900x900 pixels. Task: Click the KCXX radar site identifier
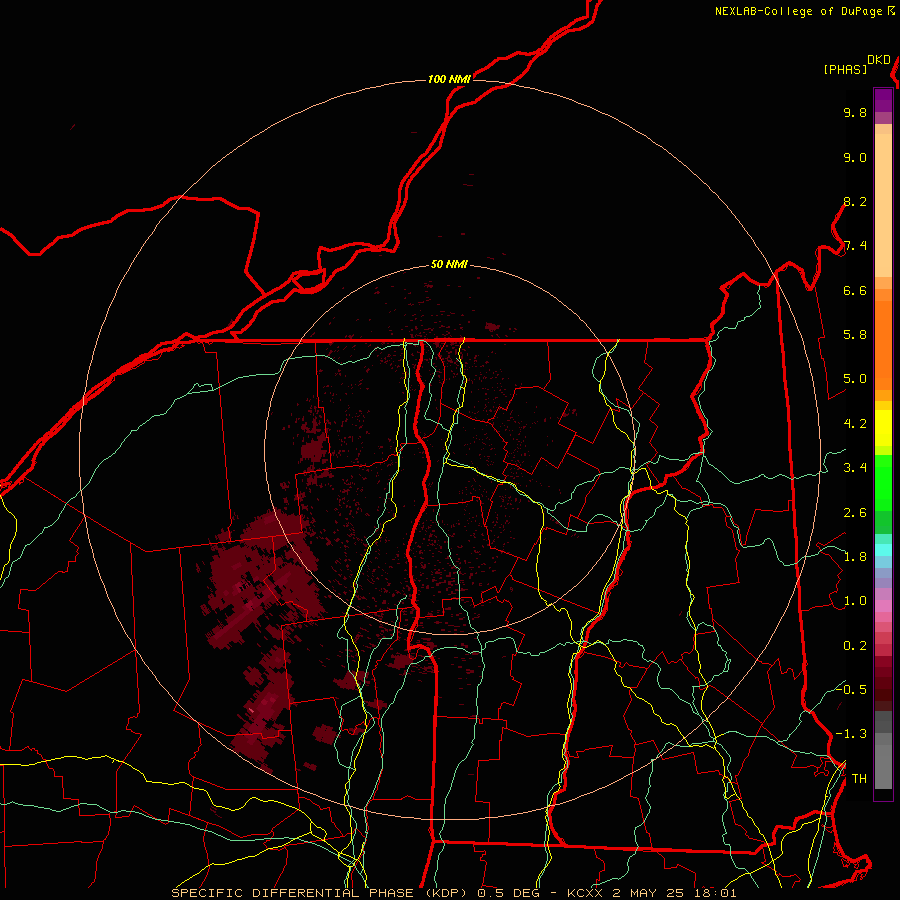585,893
